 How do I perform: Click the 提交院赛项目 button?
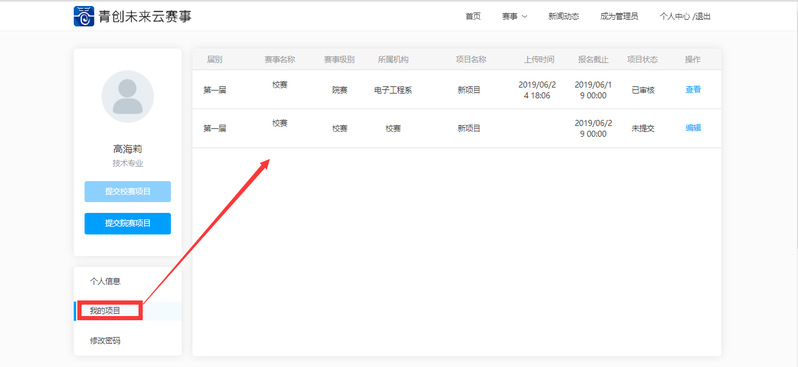point(128,223)
